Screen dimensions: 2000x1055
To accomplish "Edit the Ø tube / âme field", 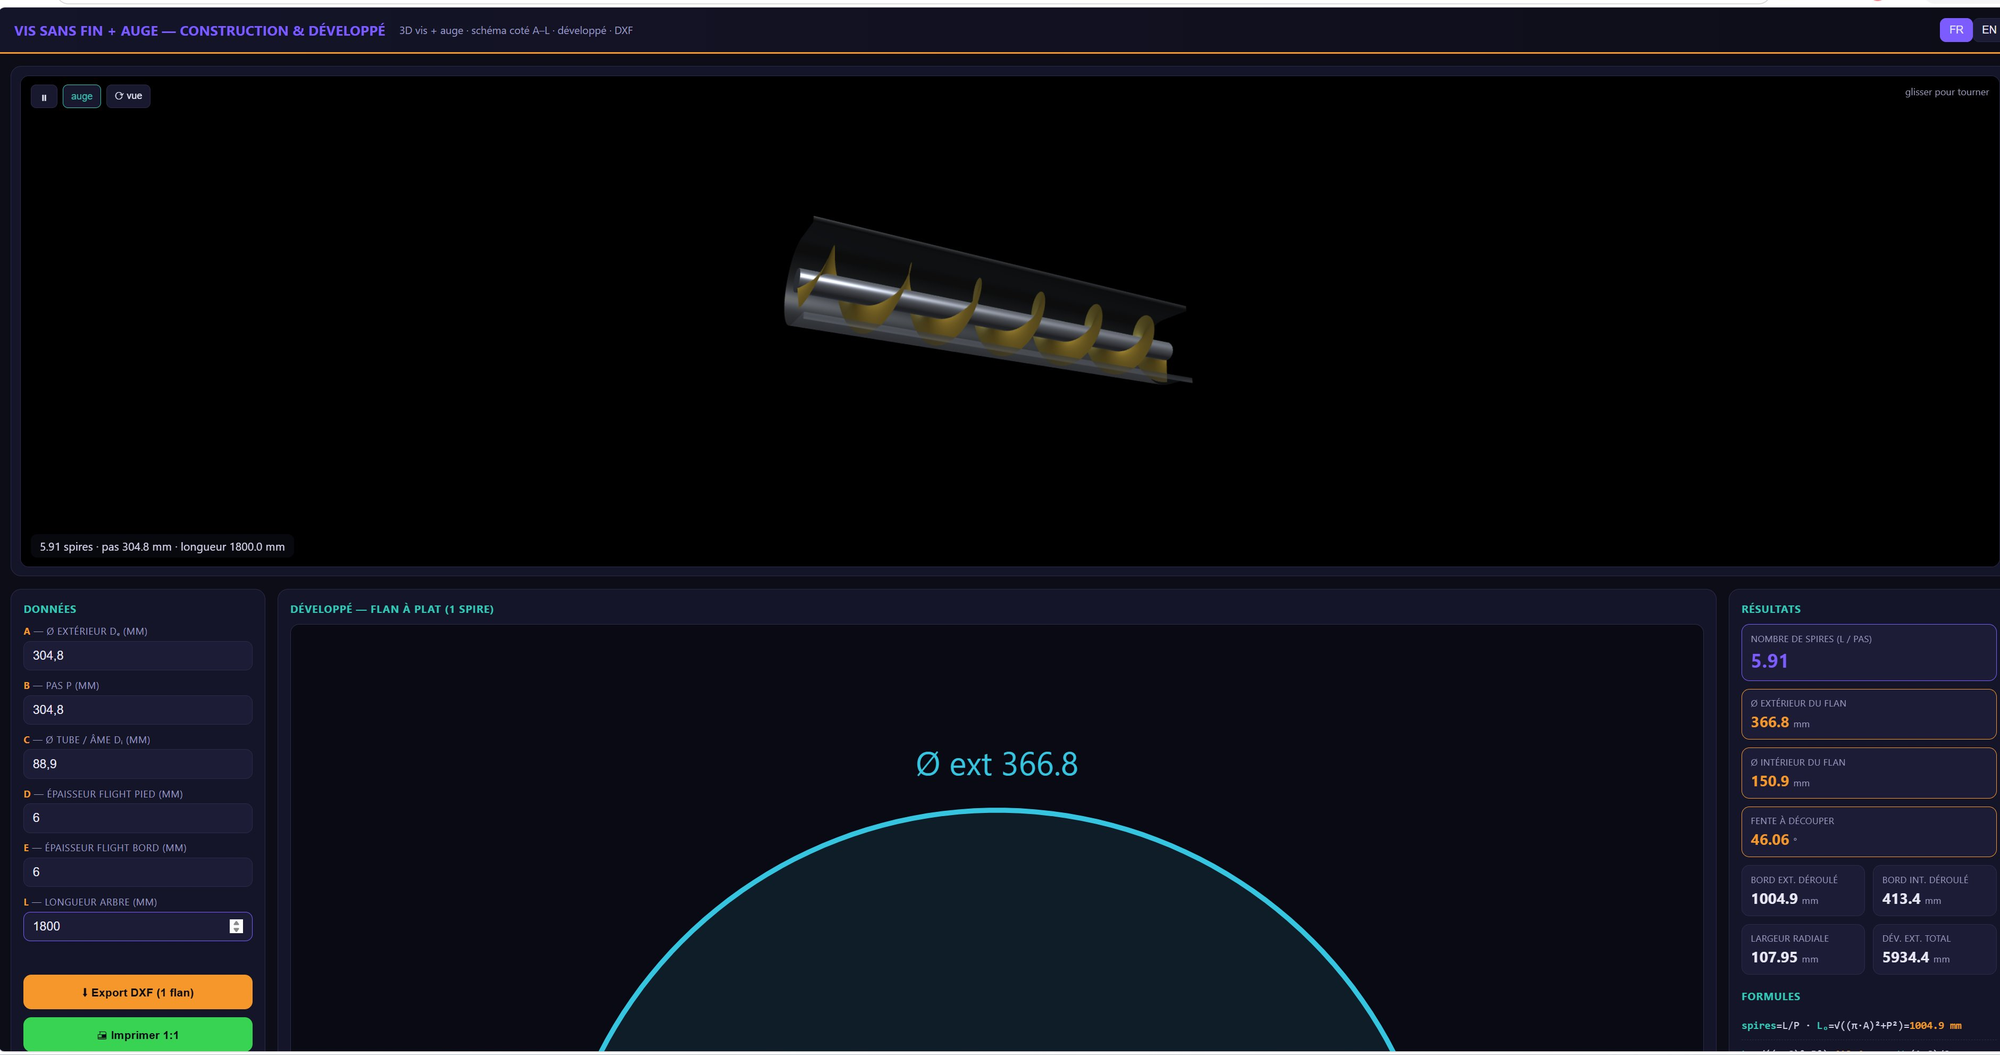I will click(138, 764).
